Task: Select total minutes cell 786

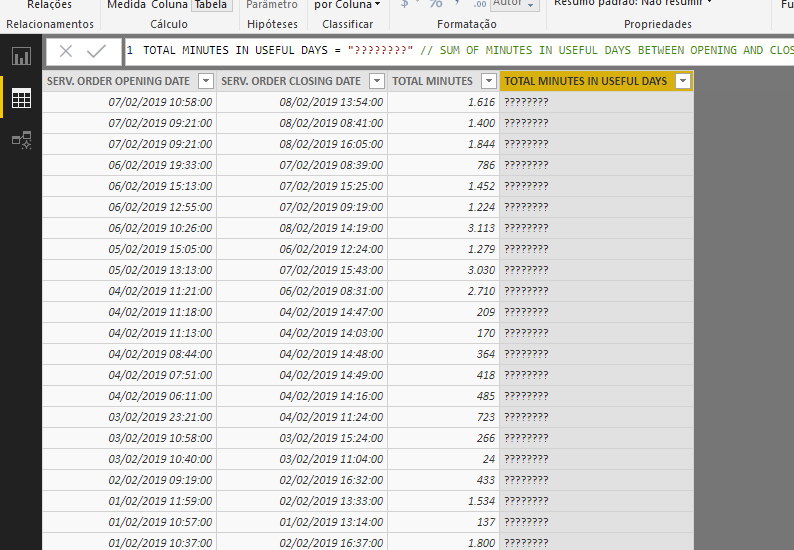Action: click(x=444, y=165)
